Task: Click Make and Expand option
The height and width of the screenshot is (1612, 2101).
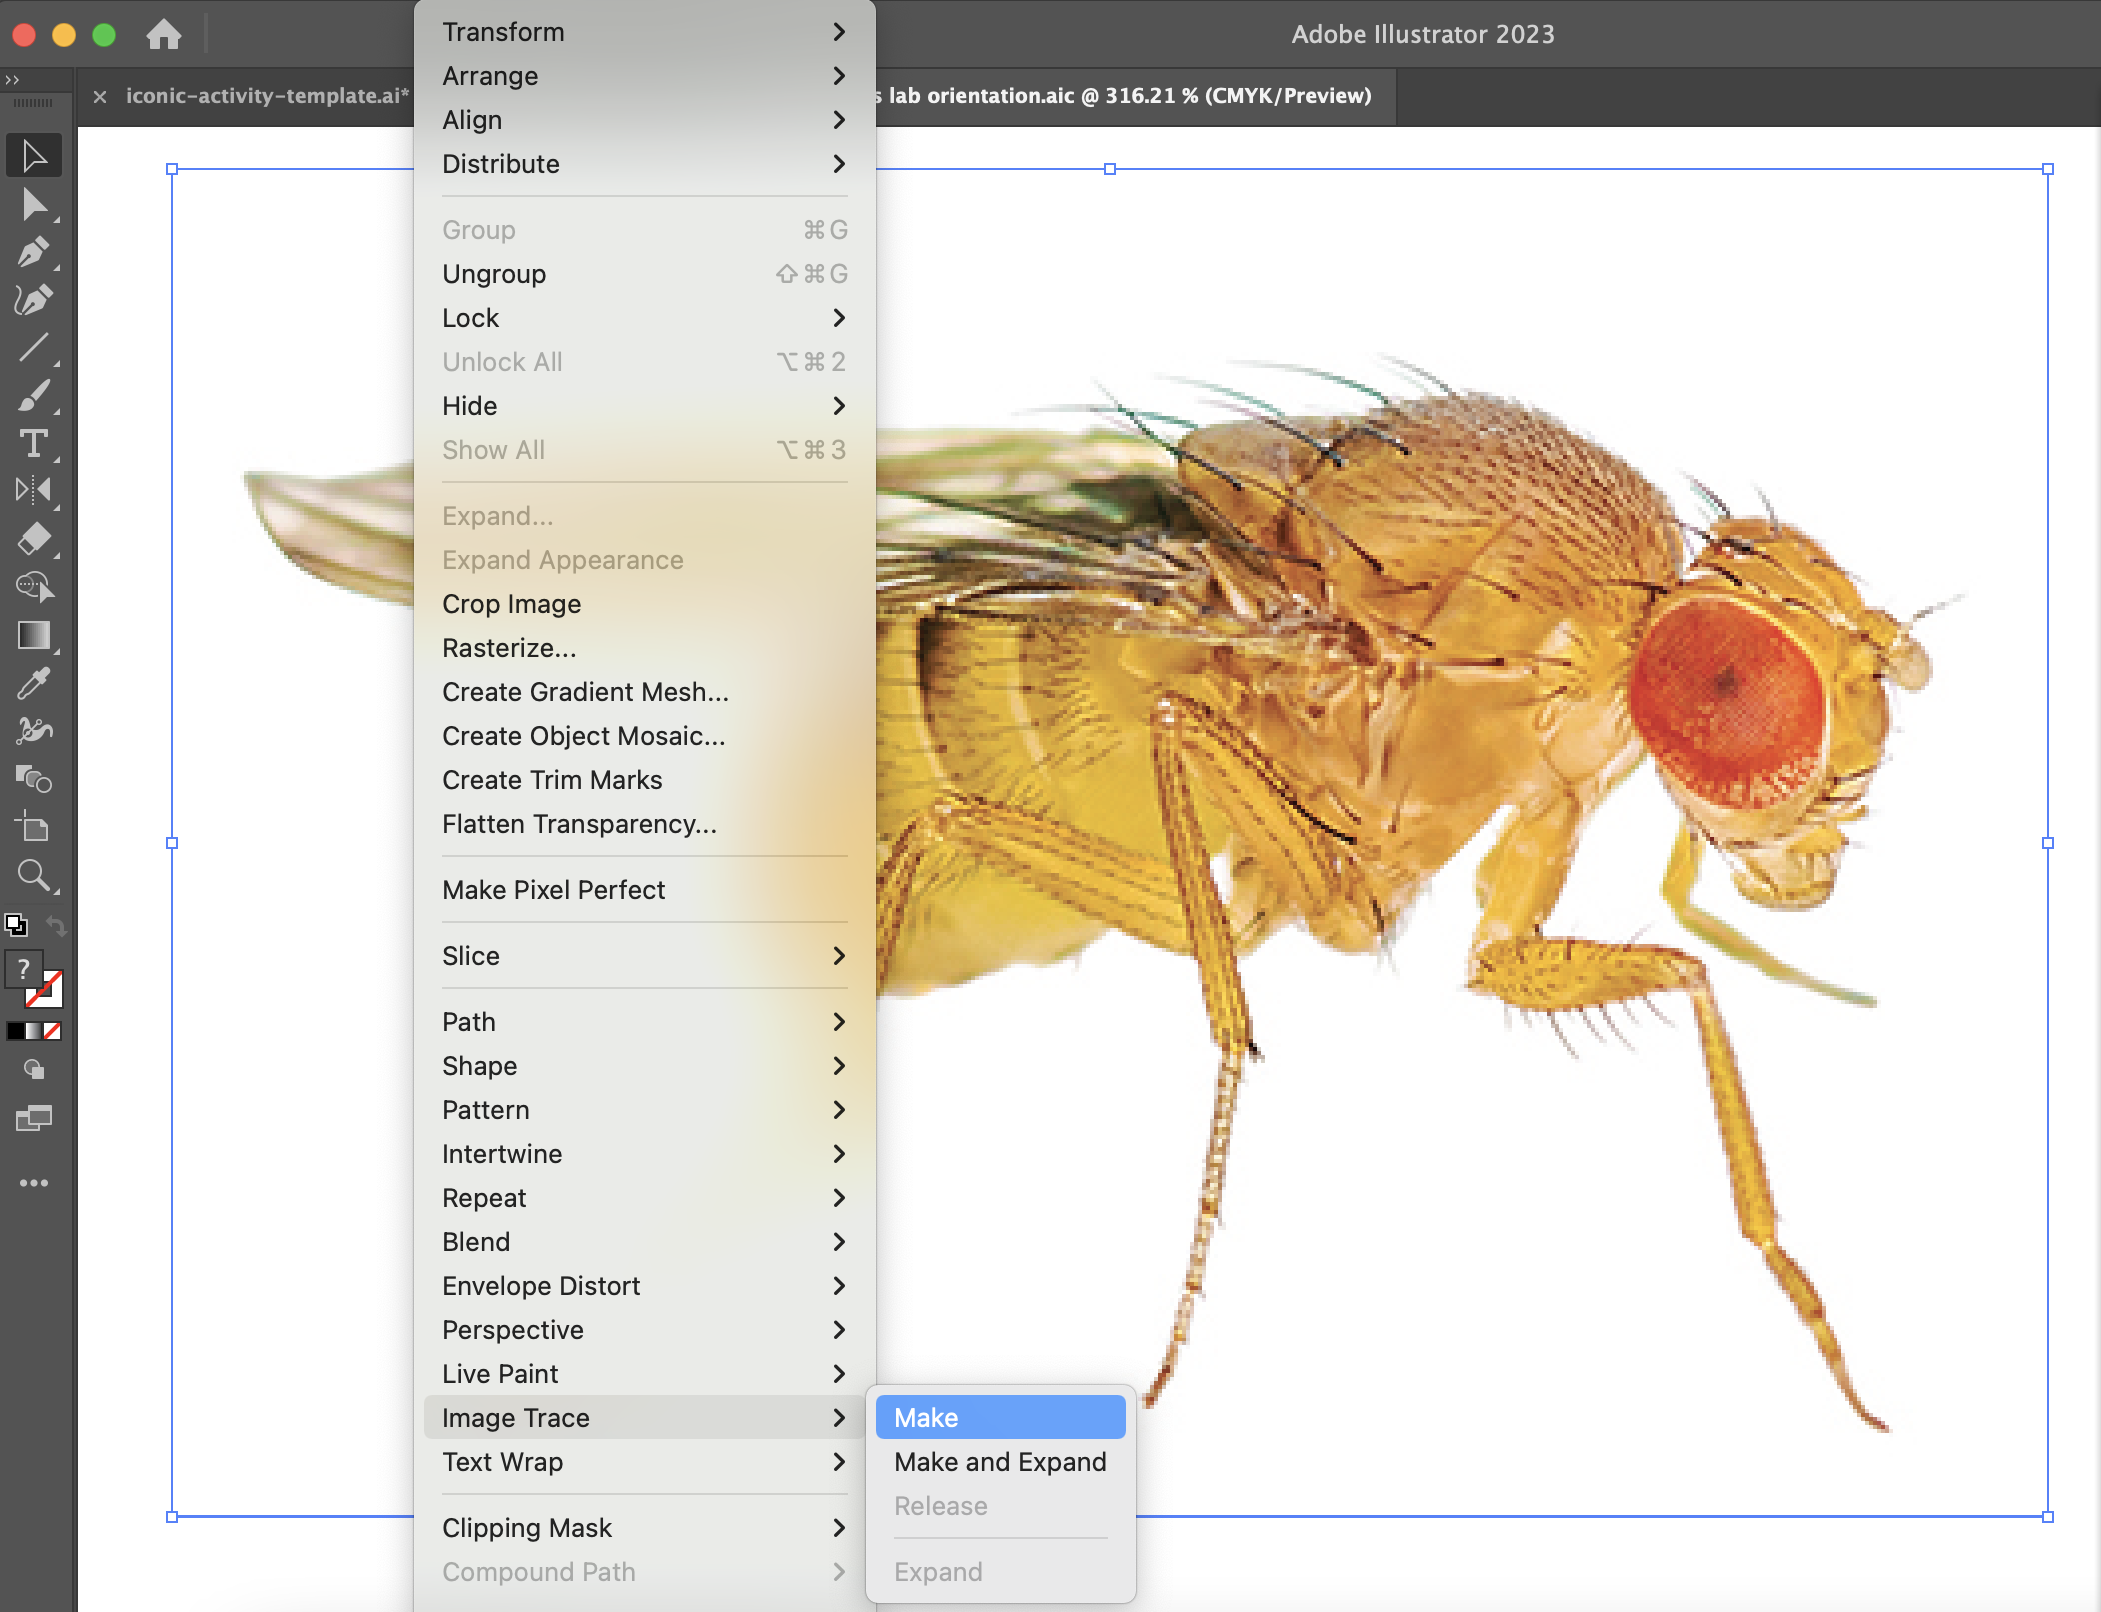Action: [x=1000, y=1462]
